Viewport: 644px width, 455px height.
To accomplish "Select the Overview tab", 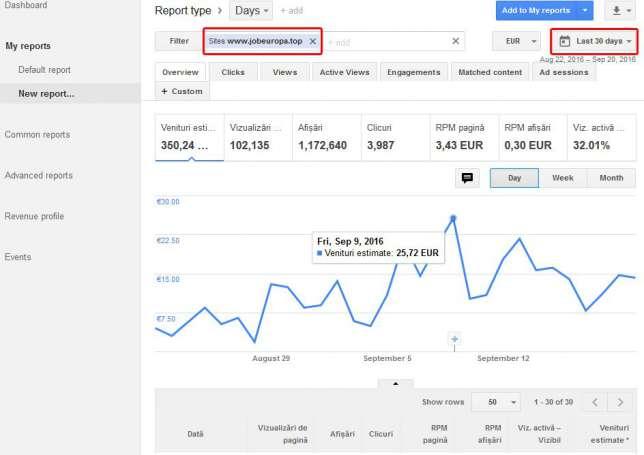I will click(180, 72).
